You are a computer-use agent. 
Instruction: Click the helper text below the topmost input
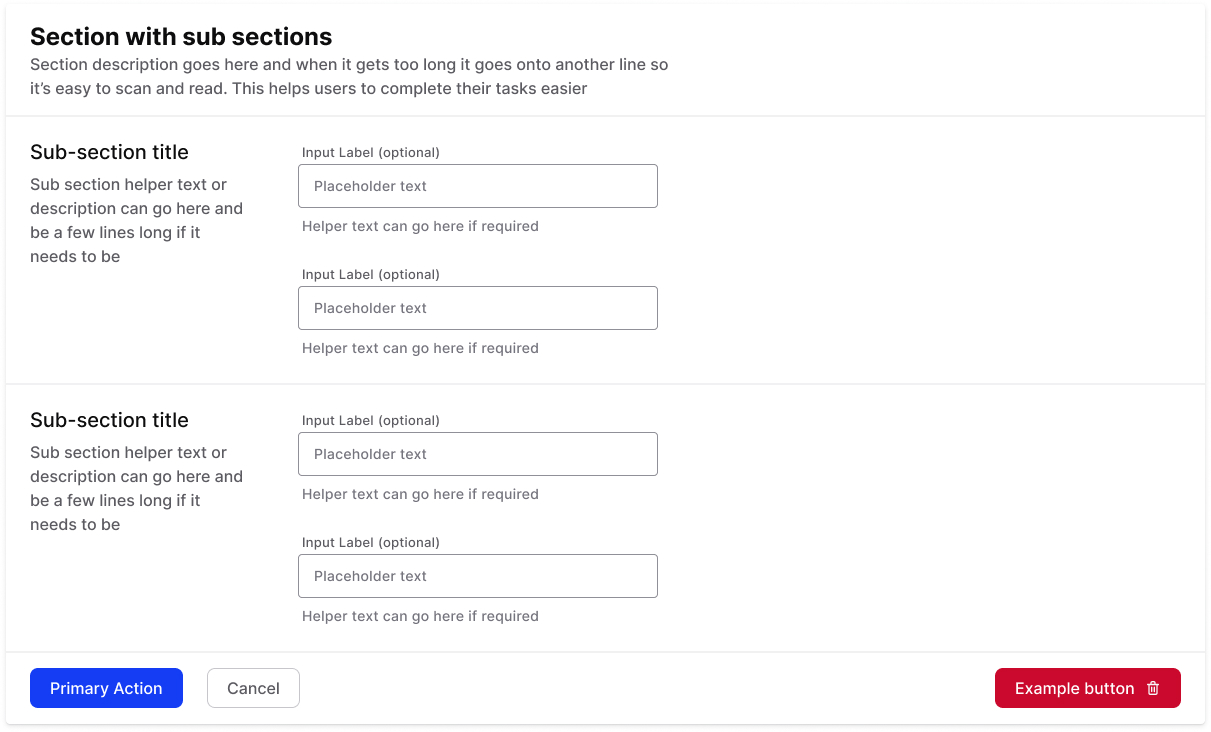420,226
